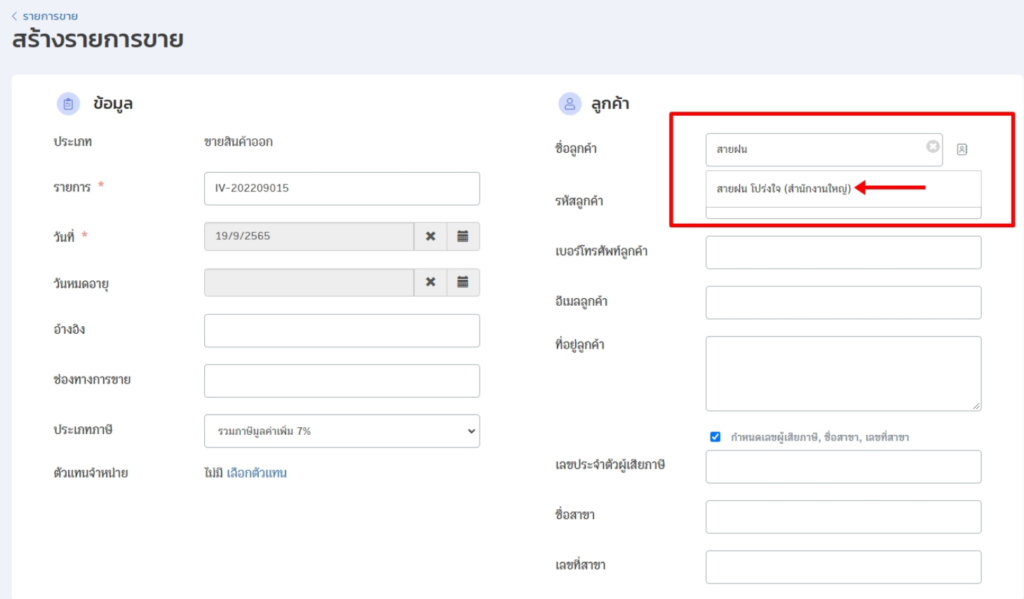
Task: Clear the วันที่ date value
Action: pos(430,236)
